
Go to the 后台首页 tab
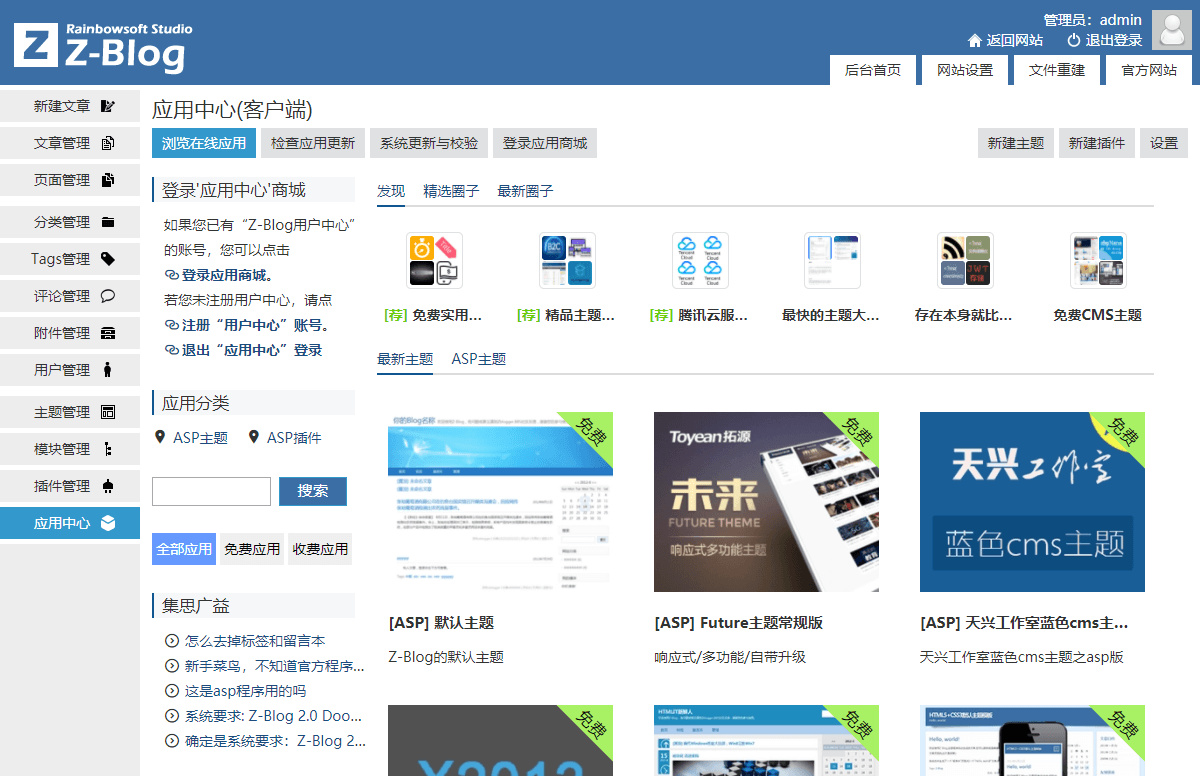pyautogui.click(x=873, y=70)
